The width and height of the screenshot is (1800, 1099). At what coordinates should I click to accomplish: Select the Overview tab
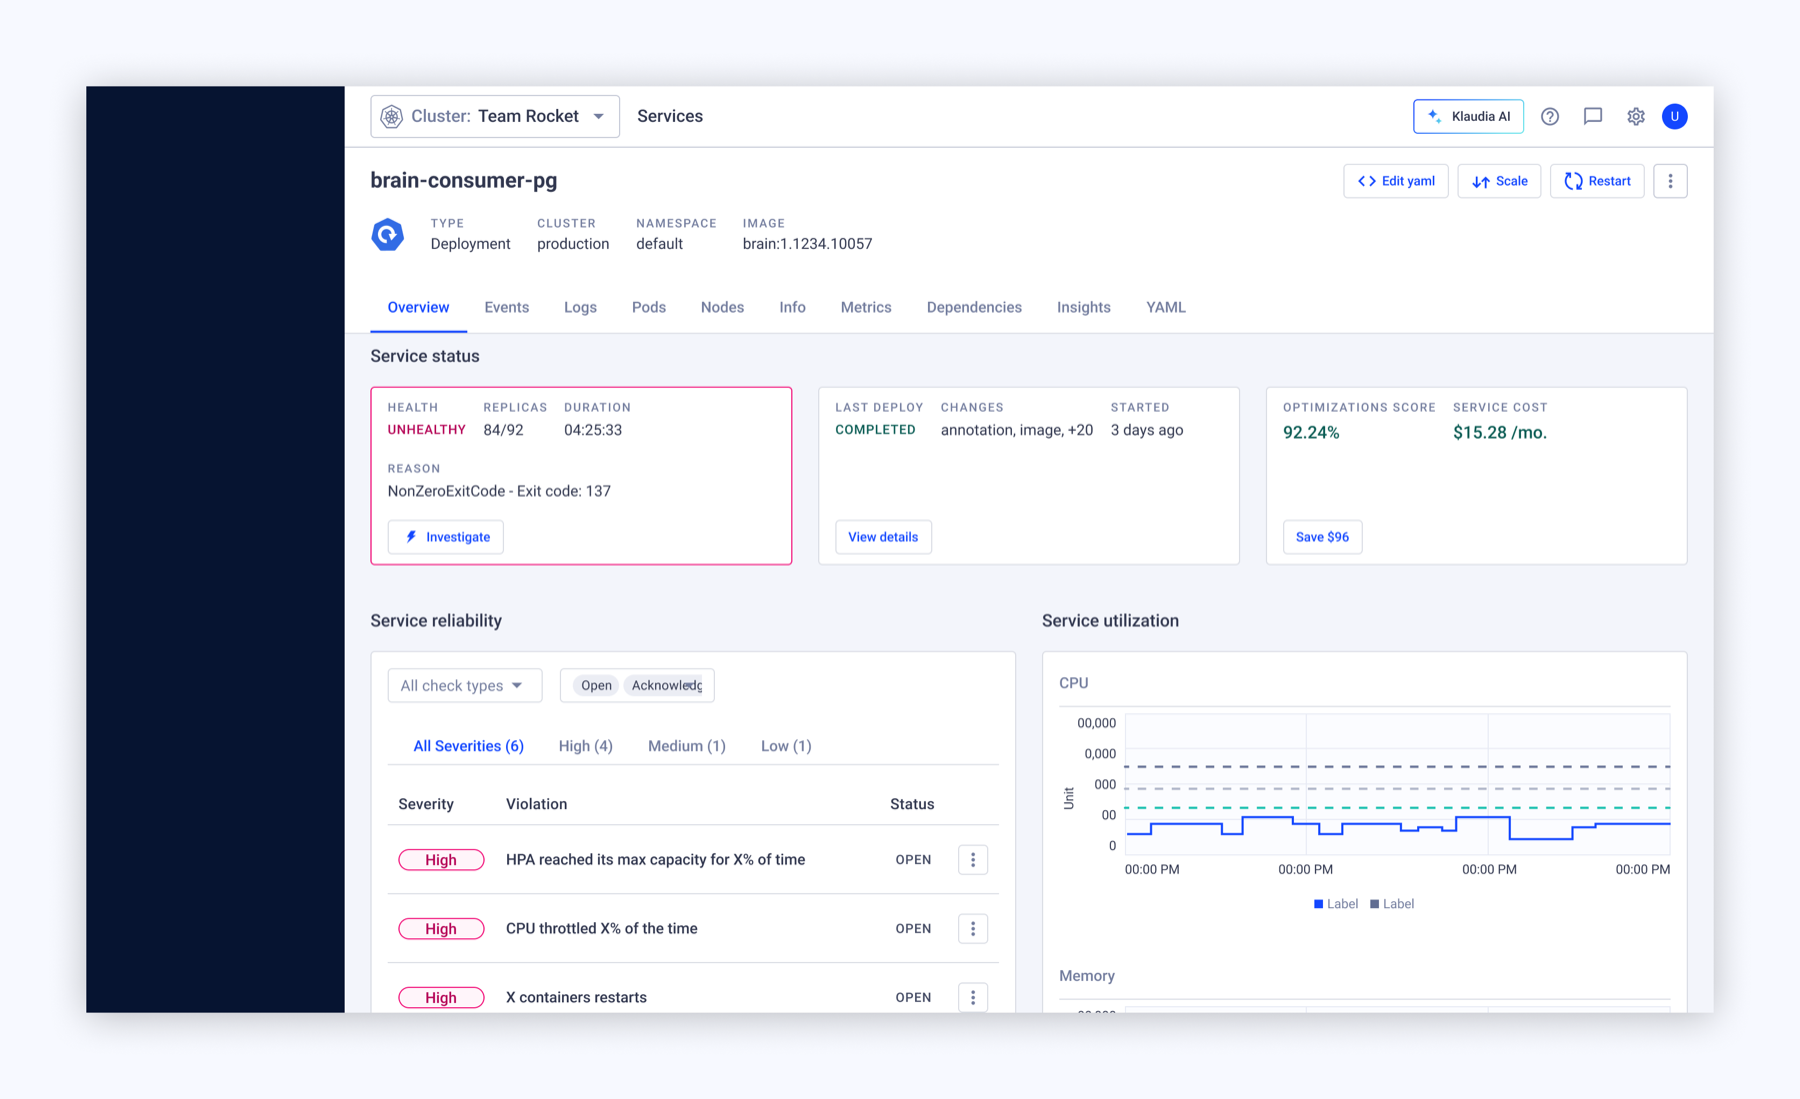pos(418,307)
